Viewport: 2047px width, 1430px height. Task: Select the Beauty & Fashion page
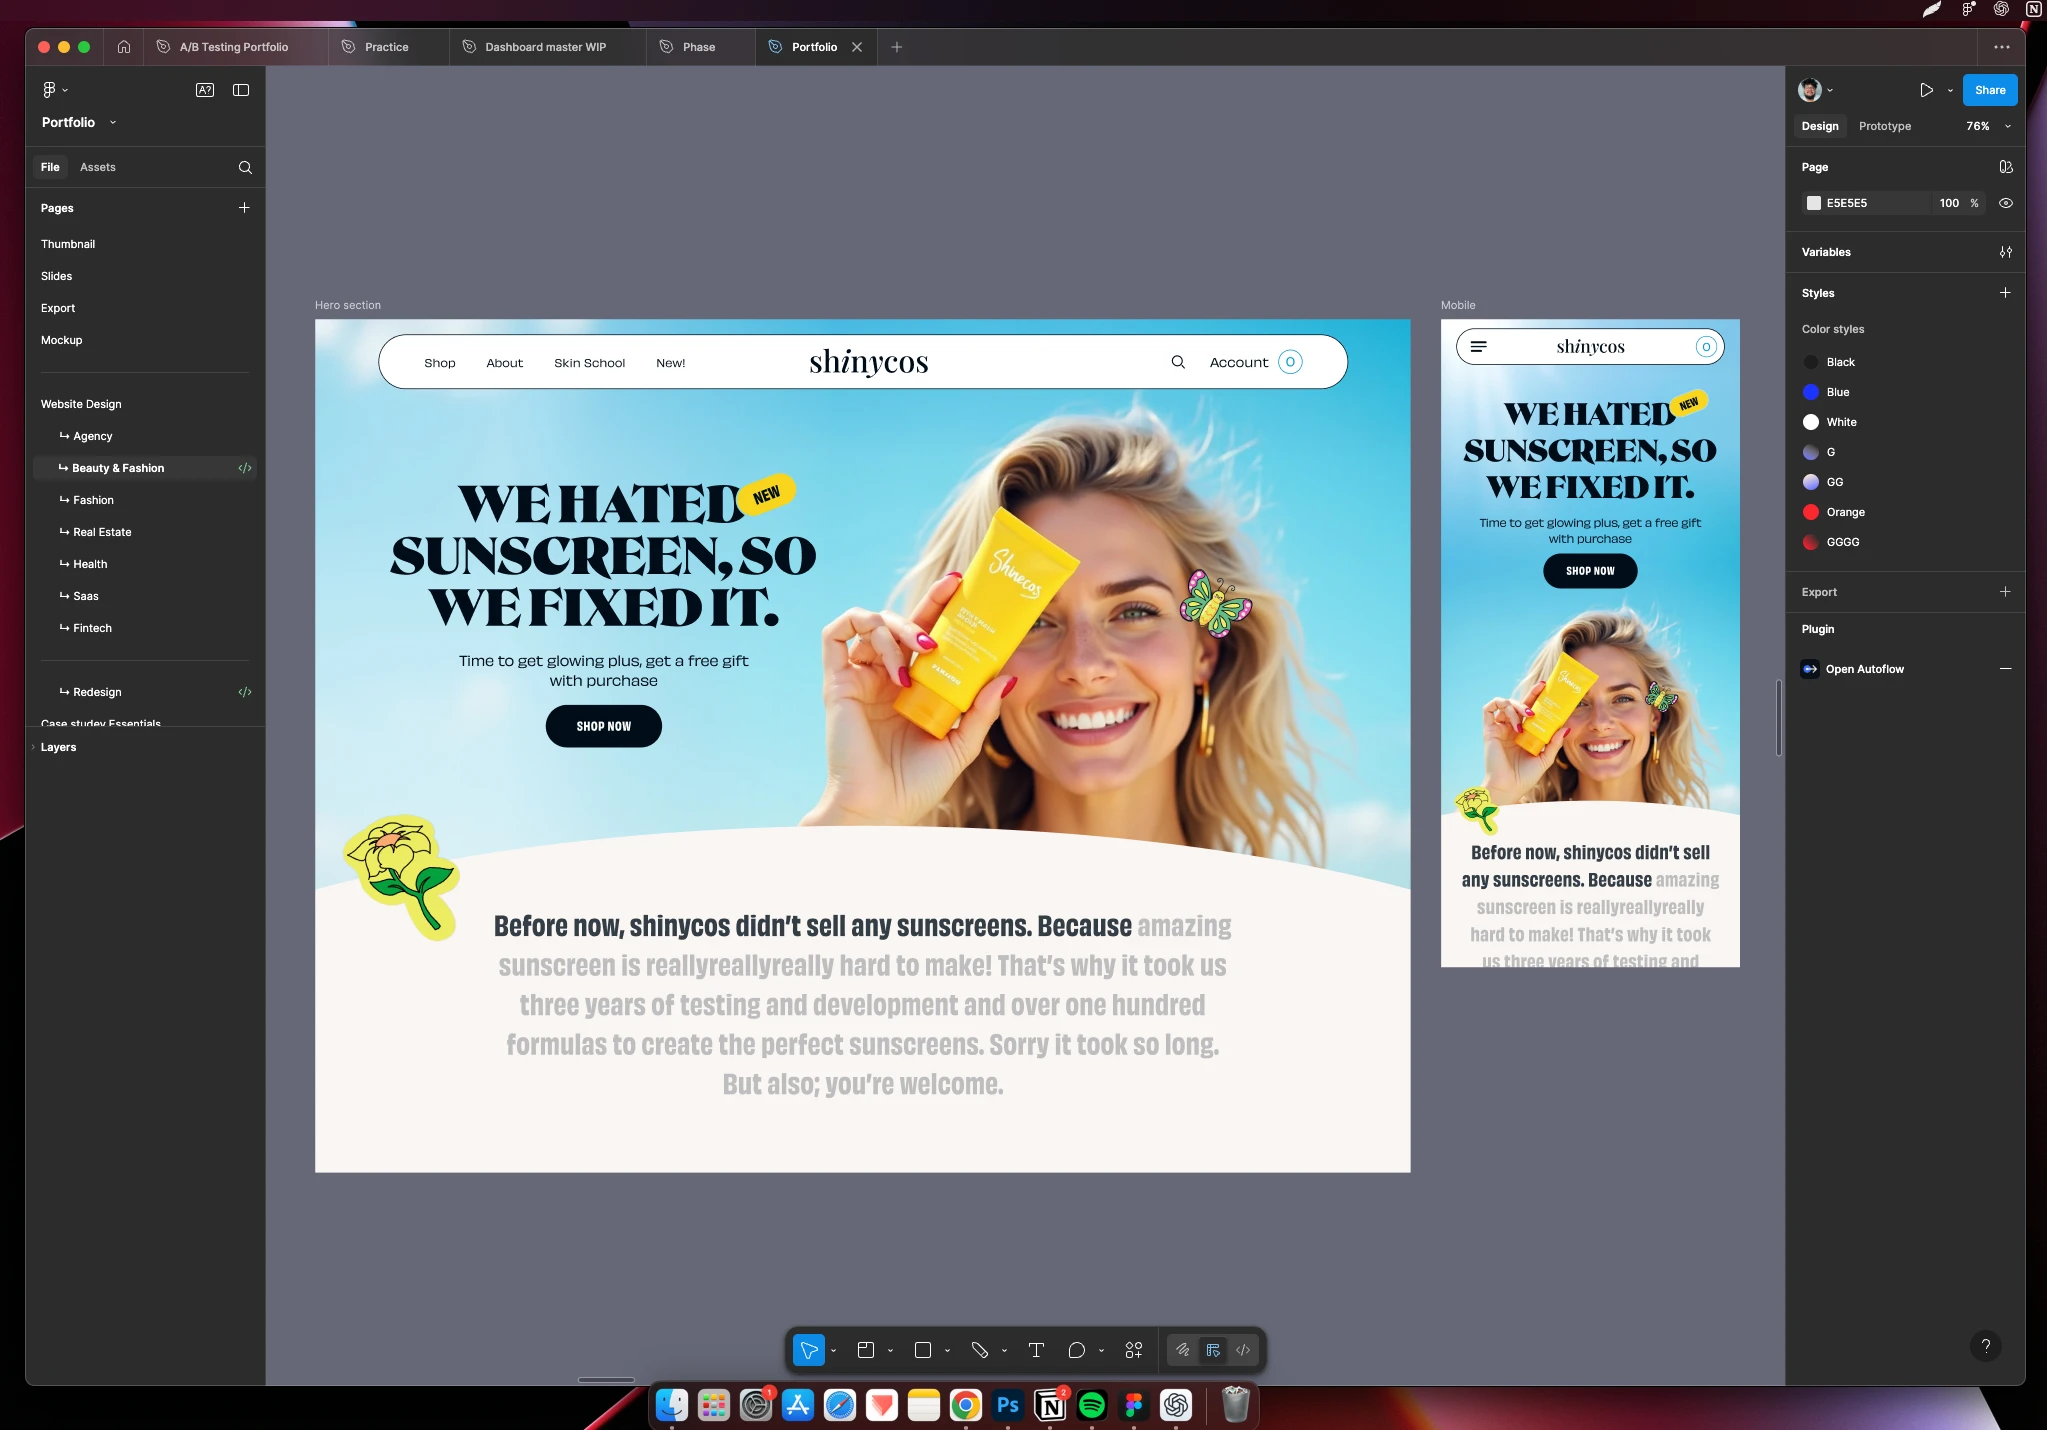(x=145, y=468)
